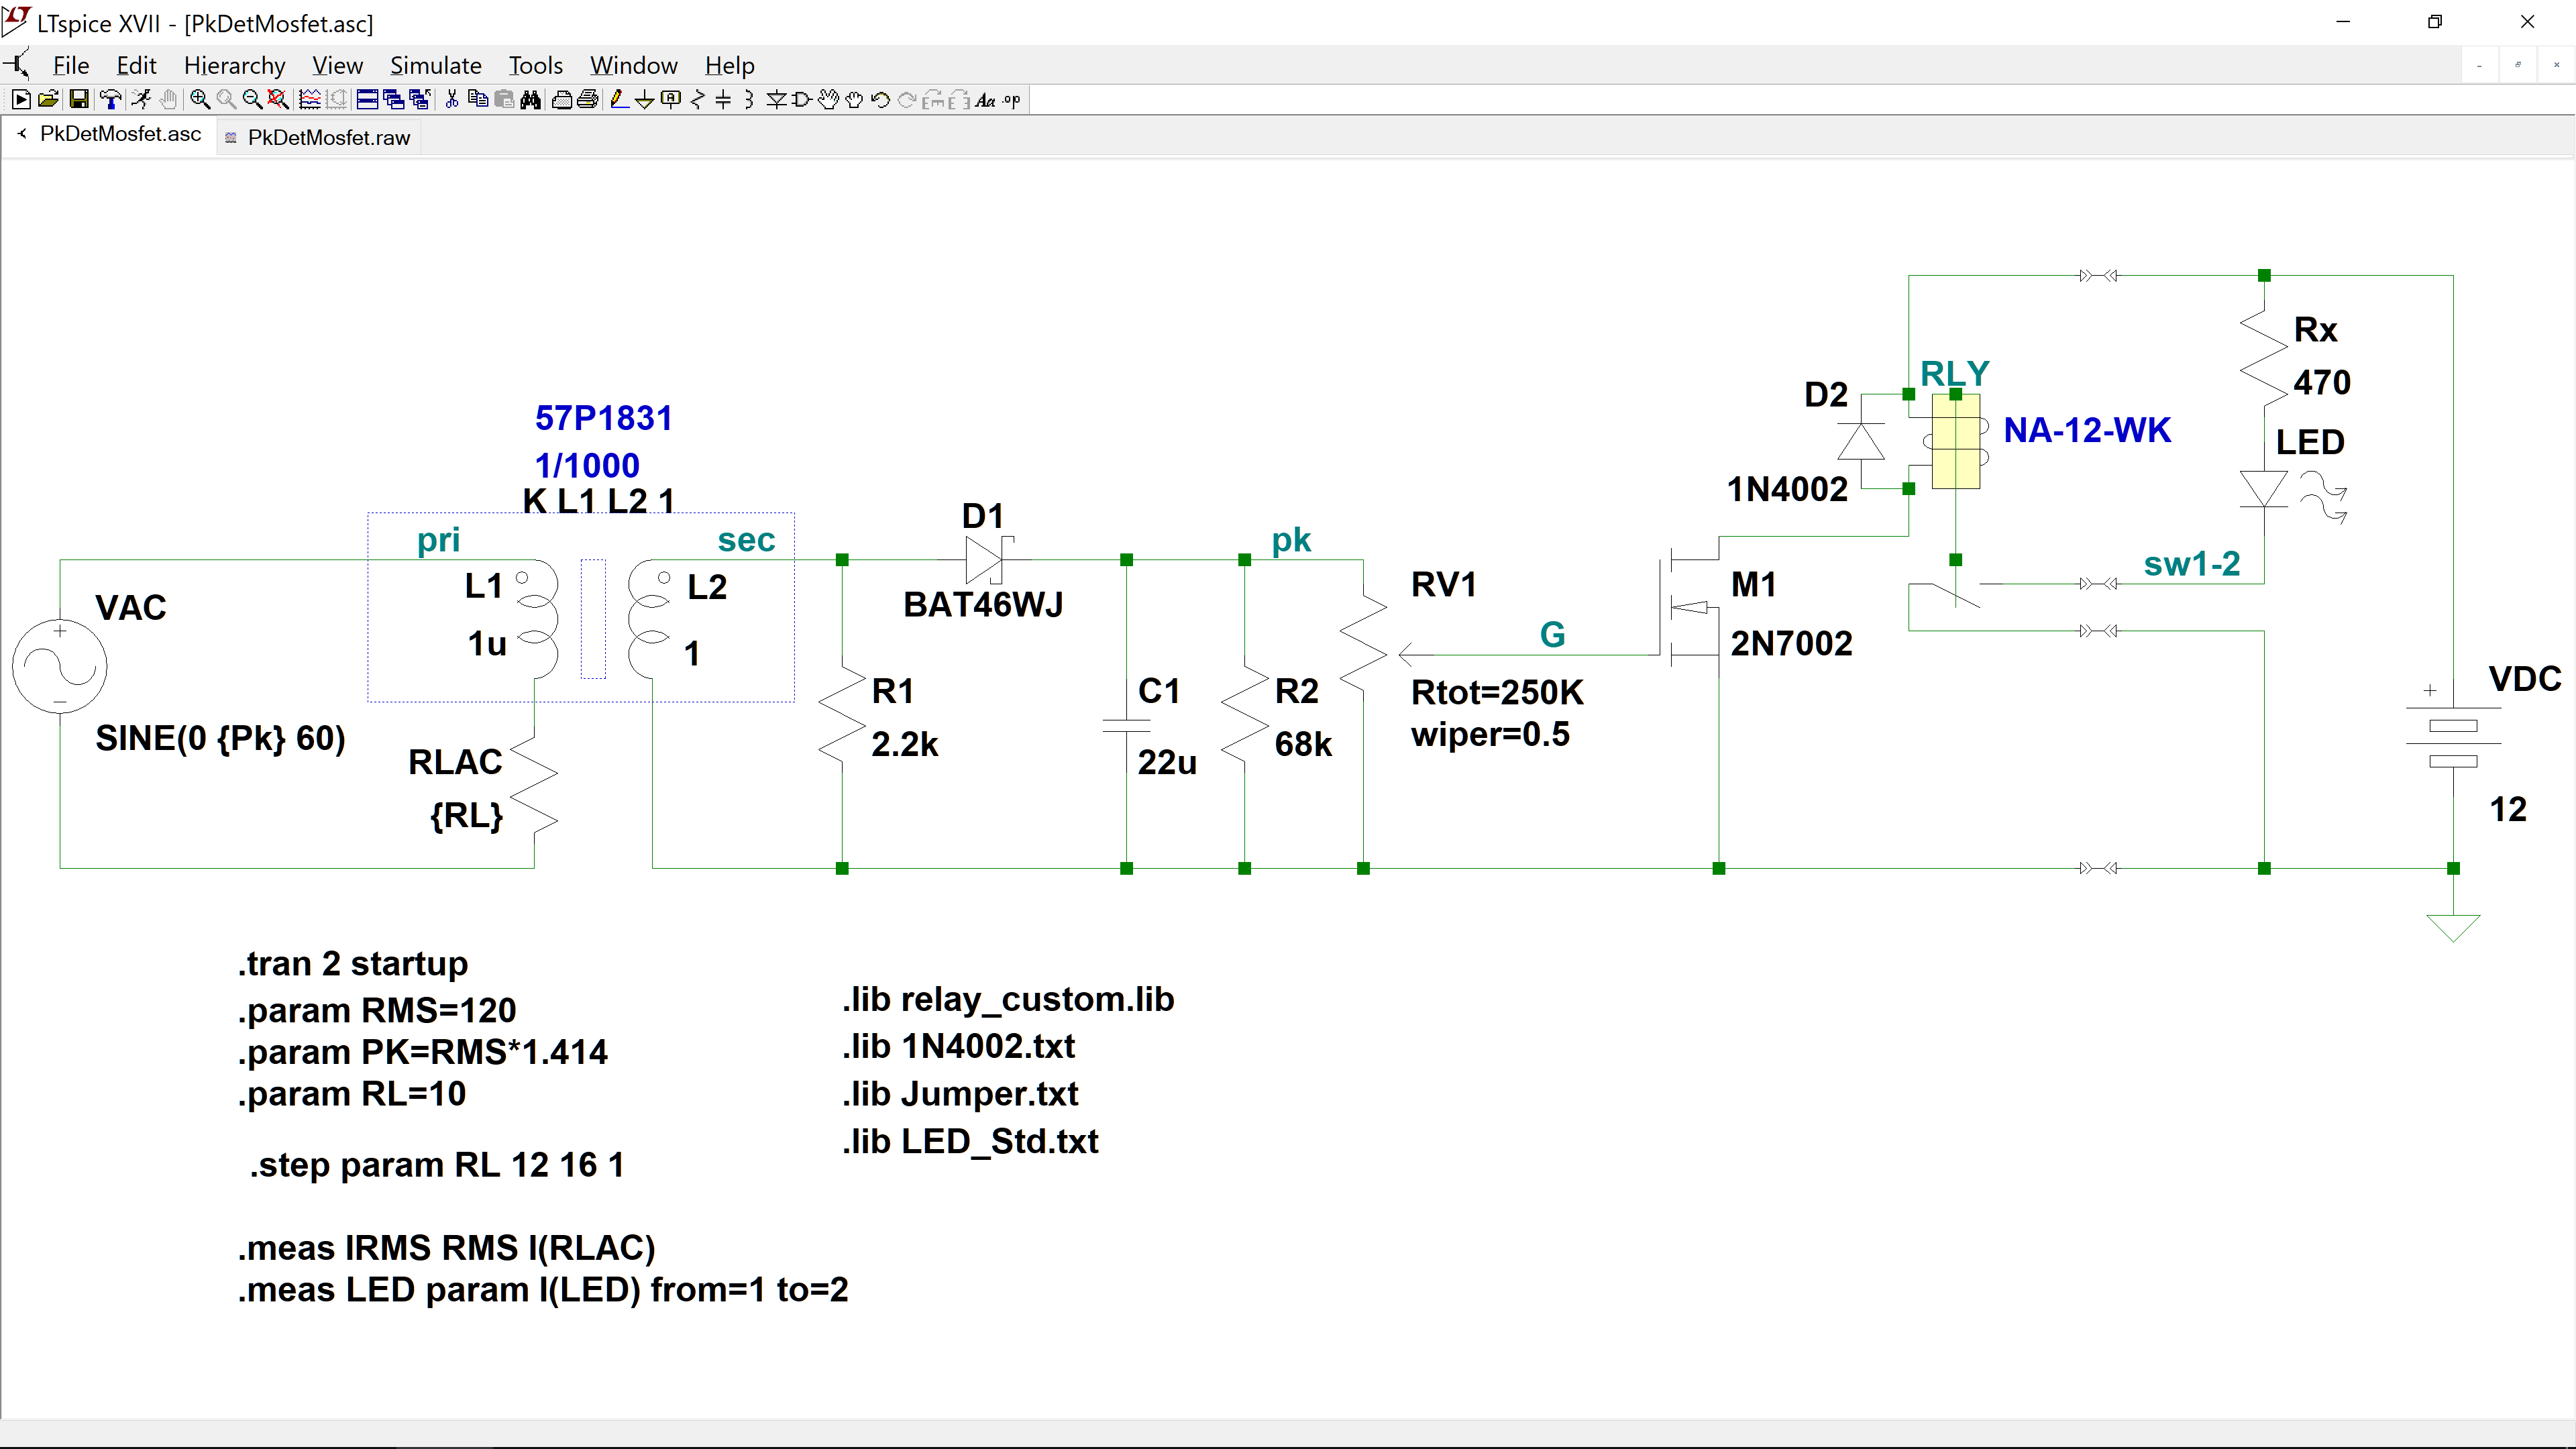Viewport: 2576px width, 1449px height.
Task: Open the File menu
Action: (x=71, y=65)
